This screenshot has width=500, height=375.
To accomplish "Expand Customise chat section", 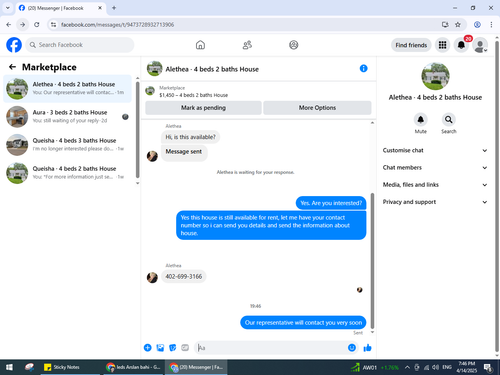I will [435, 150].
